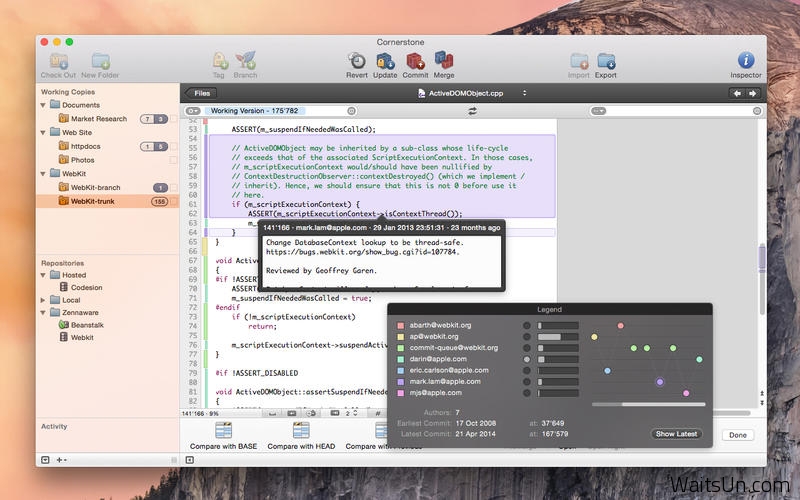800x500 pixels.
Task: Go to previous change with left arrow
Action: [x=737, y=93]
